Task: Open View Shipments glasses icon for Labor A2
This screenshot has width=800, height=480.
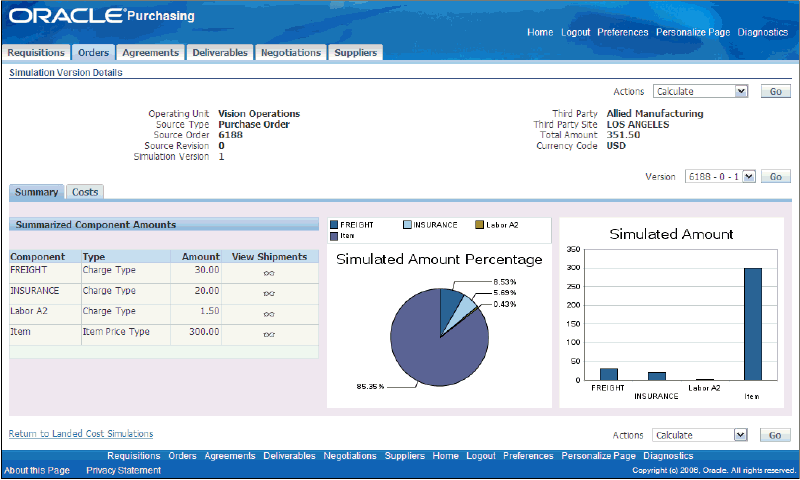Action: pos(269,314)
